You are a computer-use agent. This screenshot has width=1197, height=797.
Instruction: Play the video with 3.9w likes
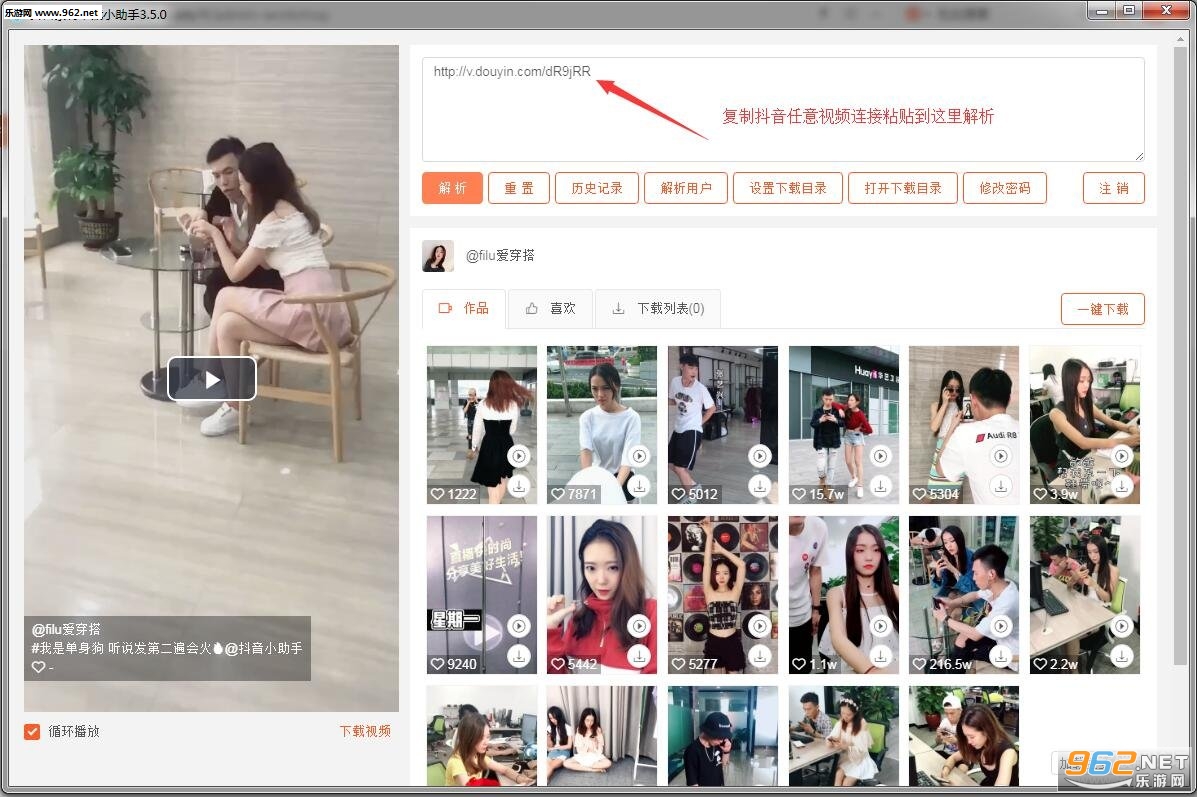click(1121, 456)
